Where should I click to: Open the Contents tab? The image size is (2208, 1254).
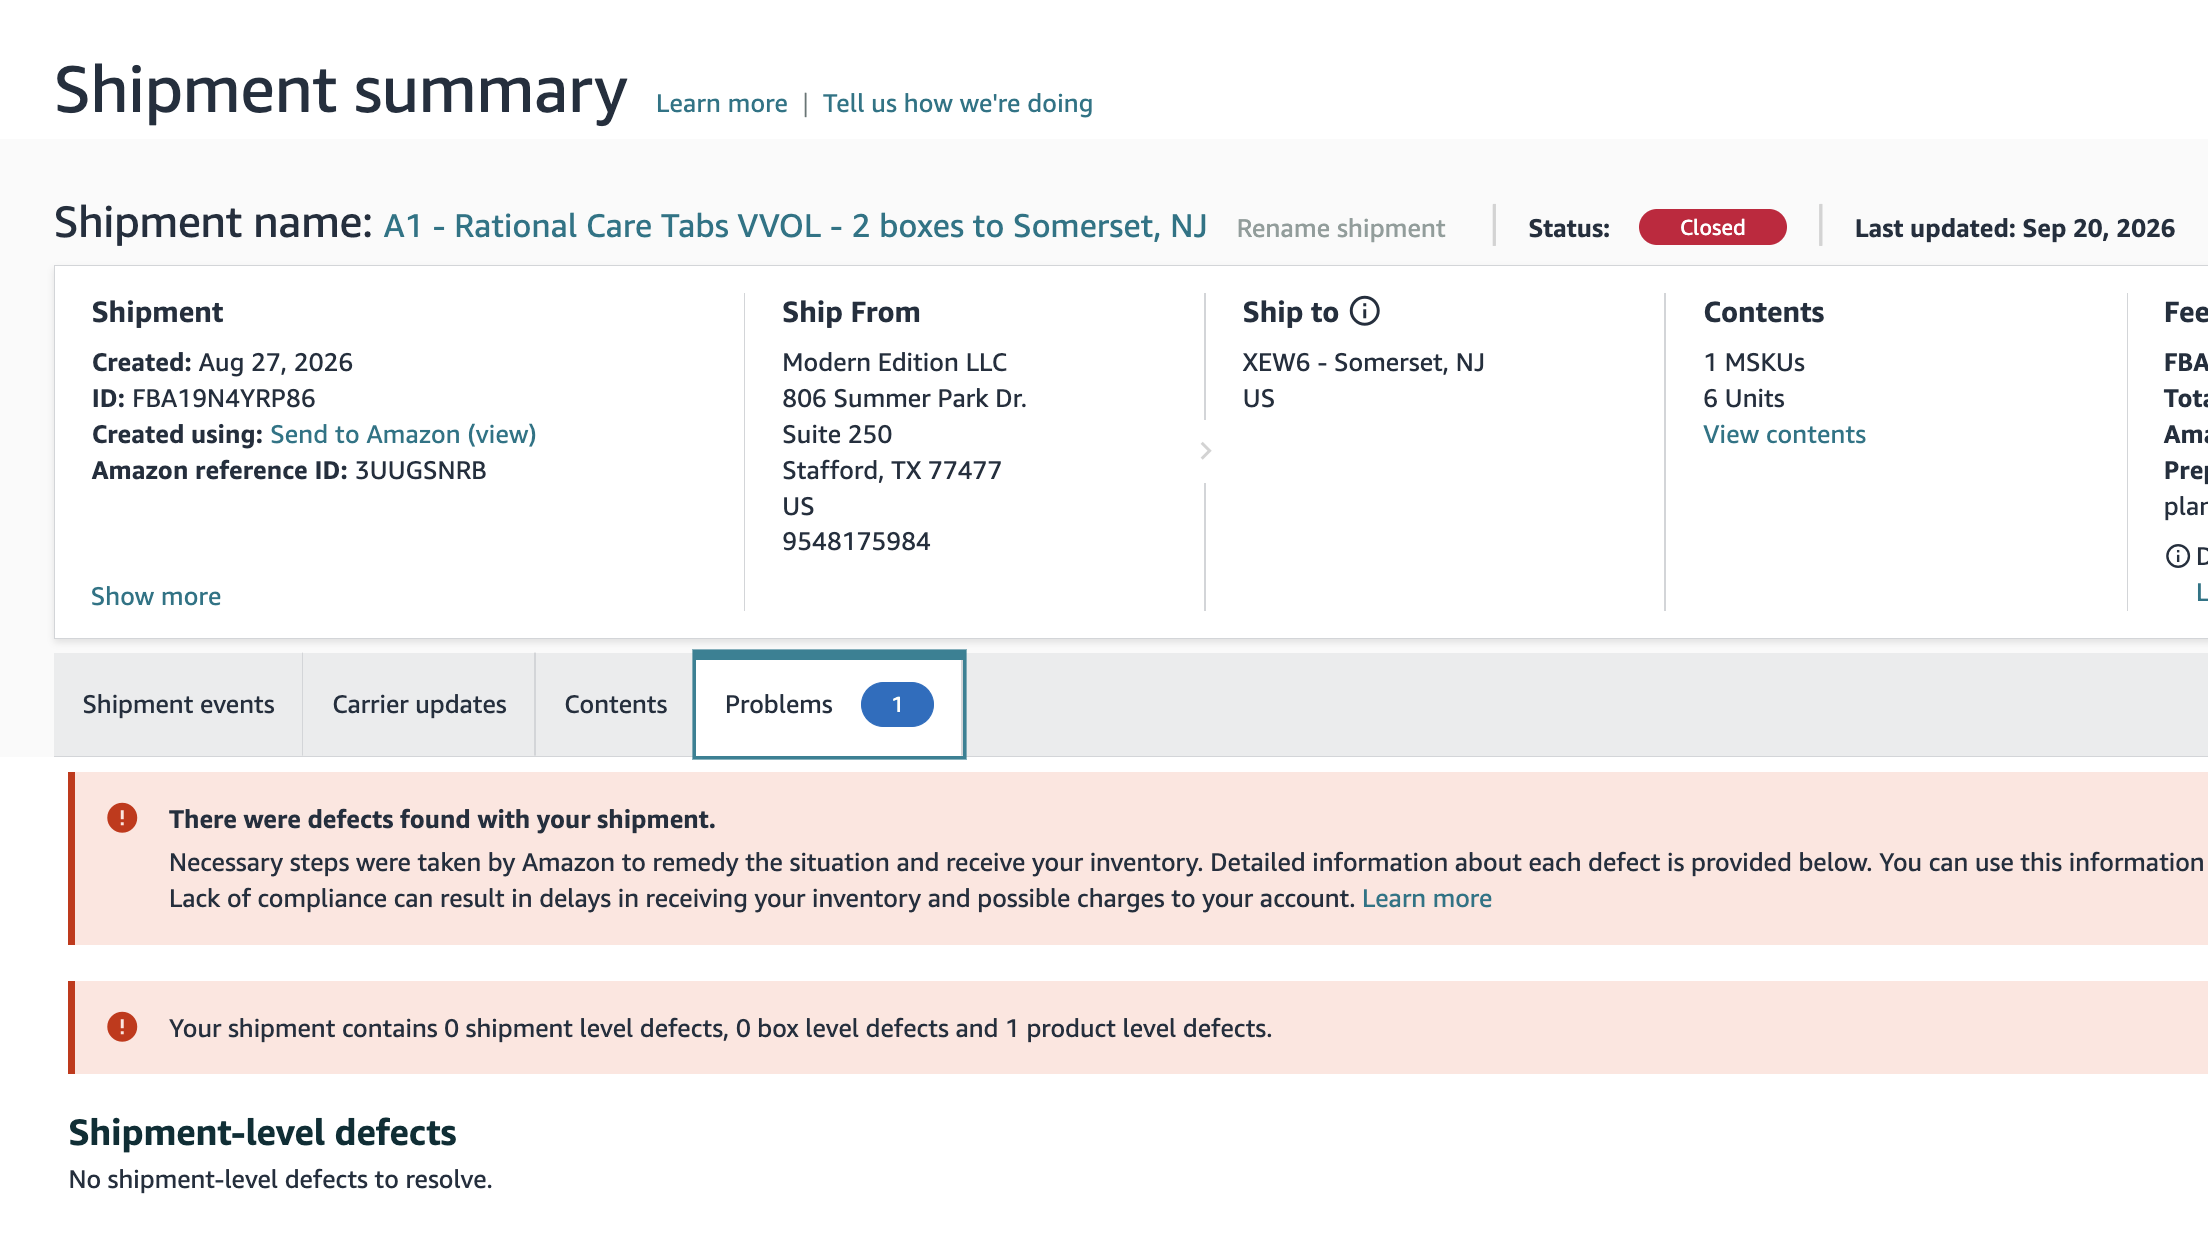coord(615,705)
